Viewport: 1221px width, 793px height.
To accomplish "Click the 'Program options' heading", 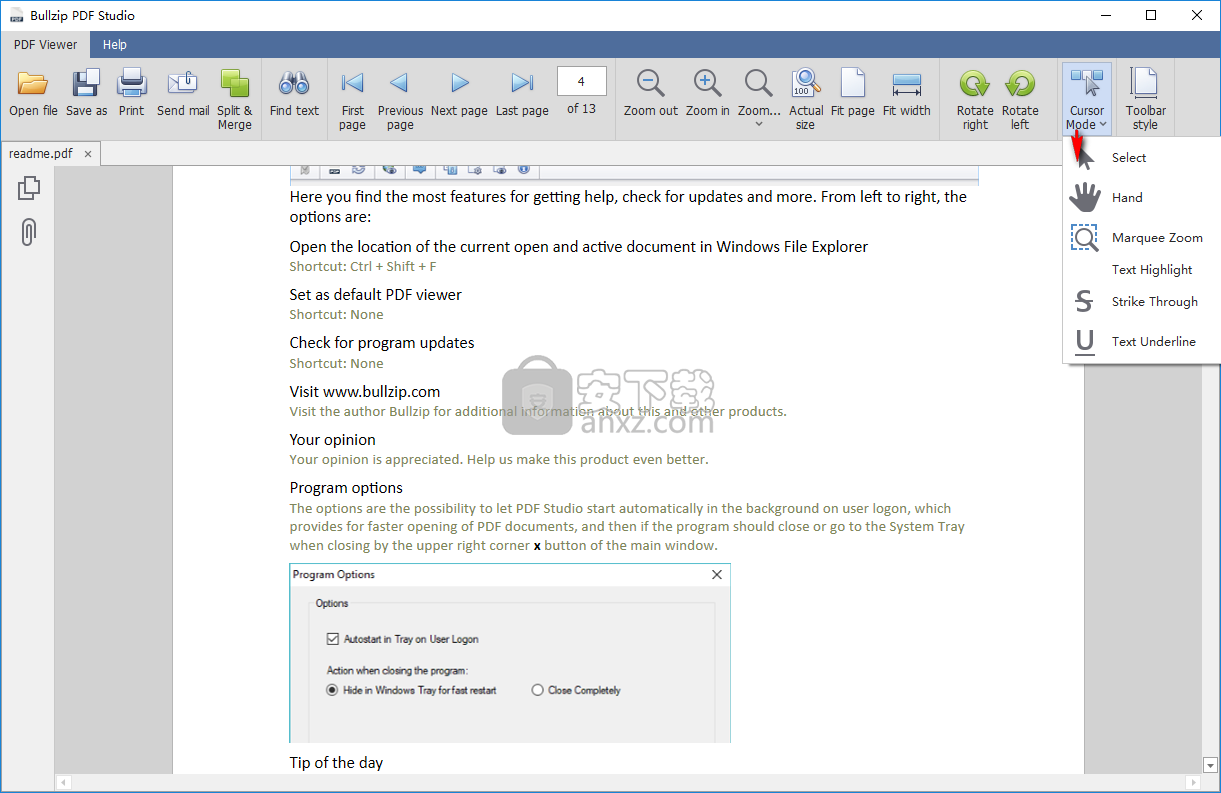I will 346,488.
